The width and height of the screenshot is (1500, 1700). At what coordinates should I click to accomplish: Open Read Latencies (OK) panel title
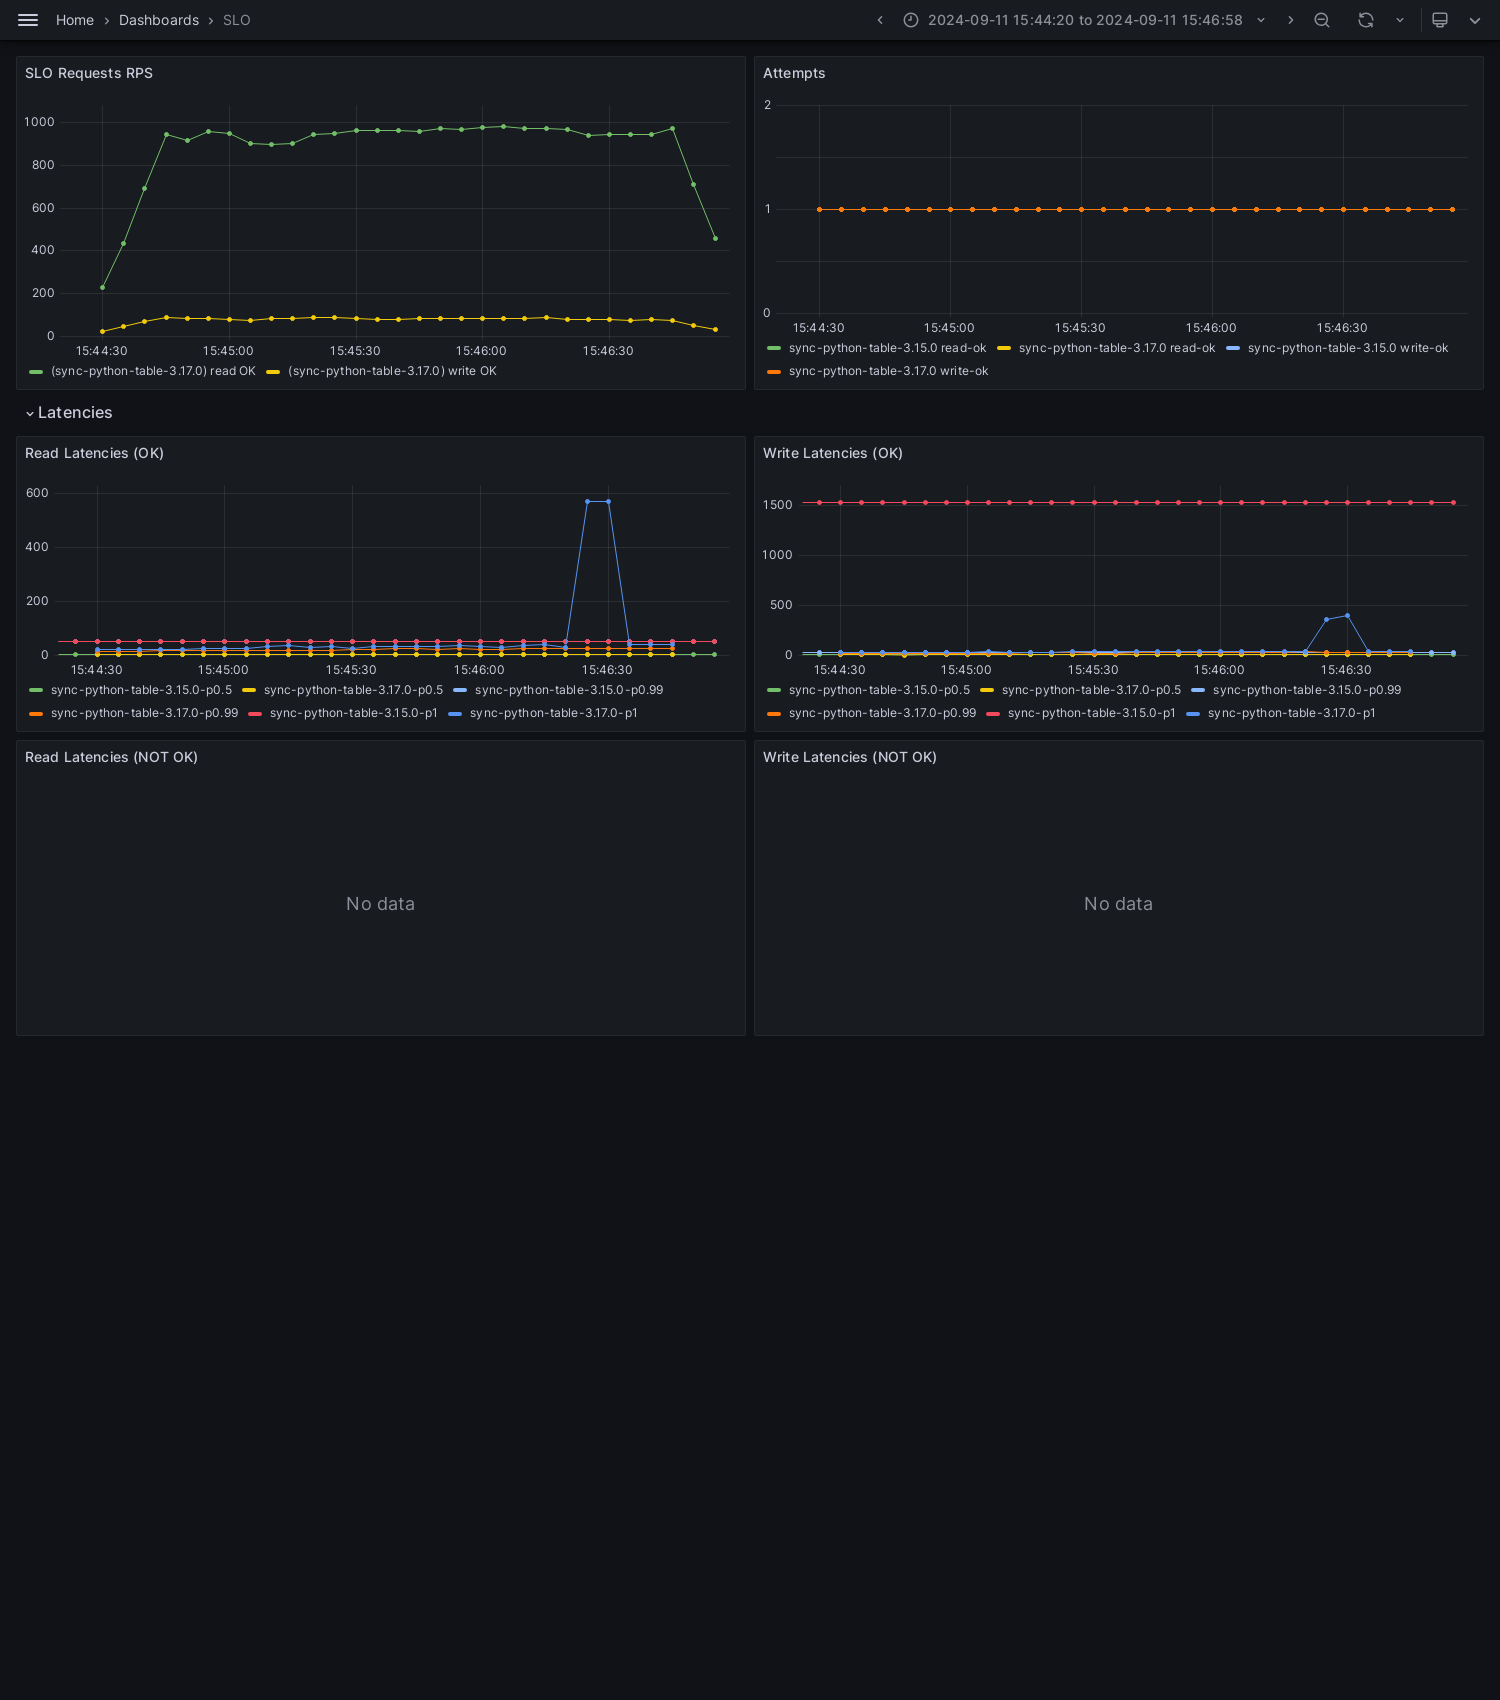coord(94,453)
